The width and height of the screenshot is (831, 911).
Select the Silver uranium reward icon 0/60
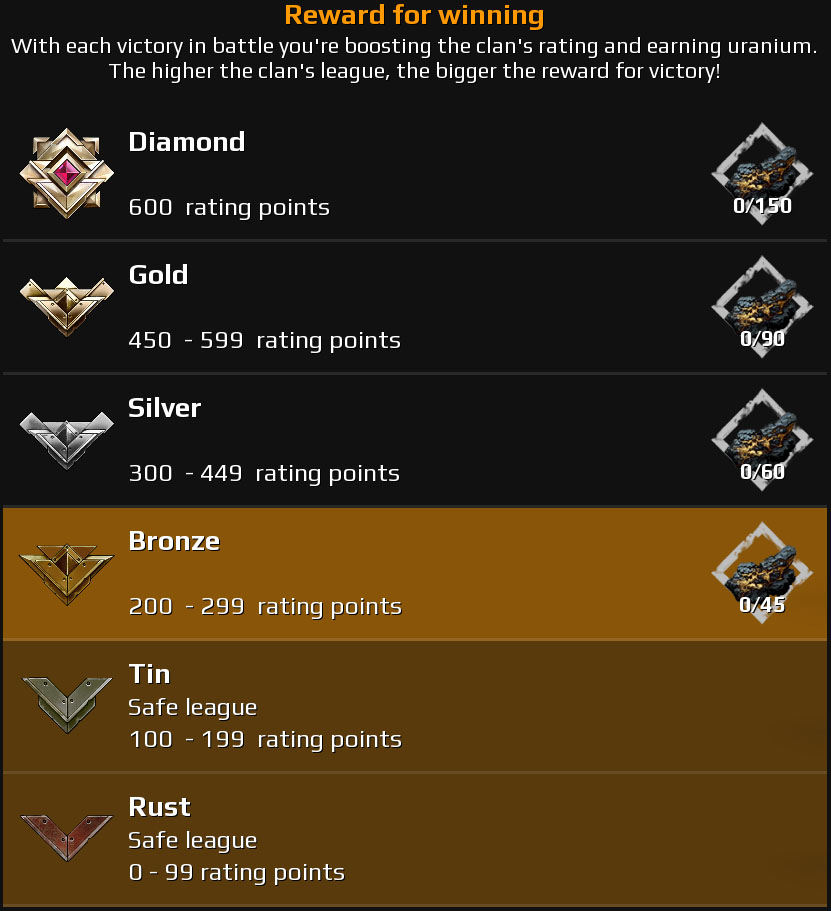(x=762, y=440)
